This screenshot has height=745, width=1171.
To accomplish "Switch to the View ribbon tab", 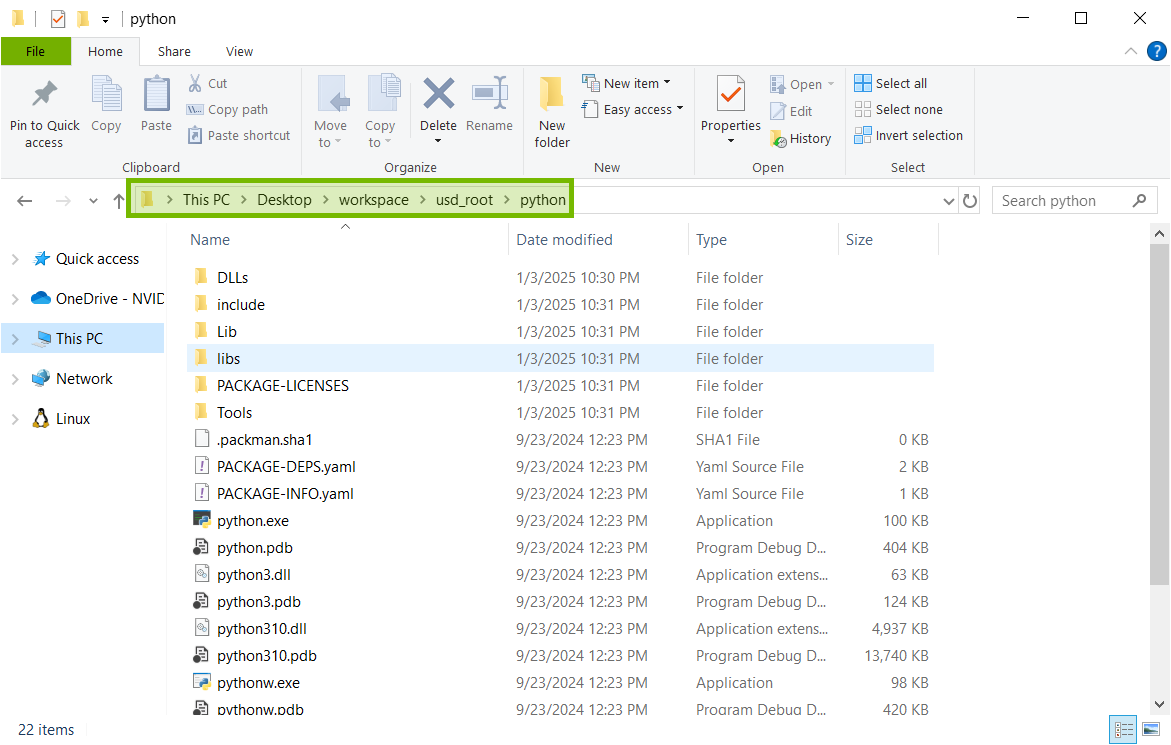I will 239,52.
